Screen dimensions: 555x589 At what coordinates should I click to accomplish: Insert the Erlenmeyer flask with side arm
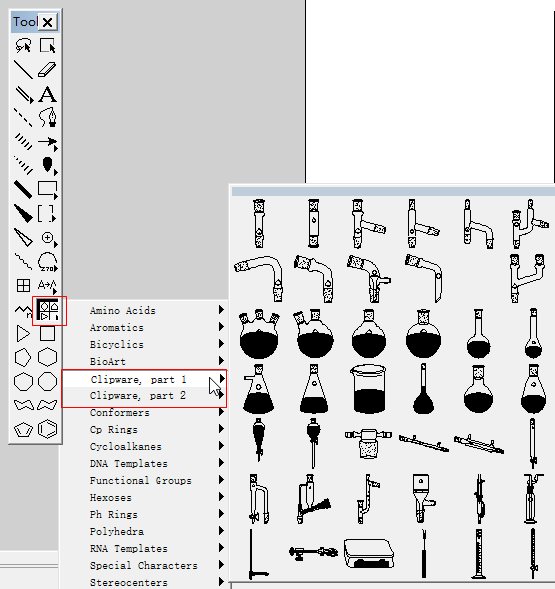pos(259,389)
